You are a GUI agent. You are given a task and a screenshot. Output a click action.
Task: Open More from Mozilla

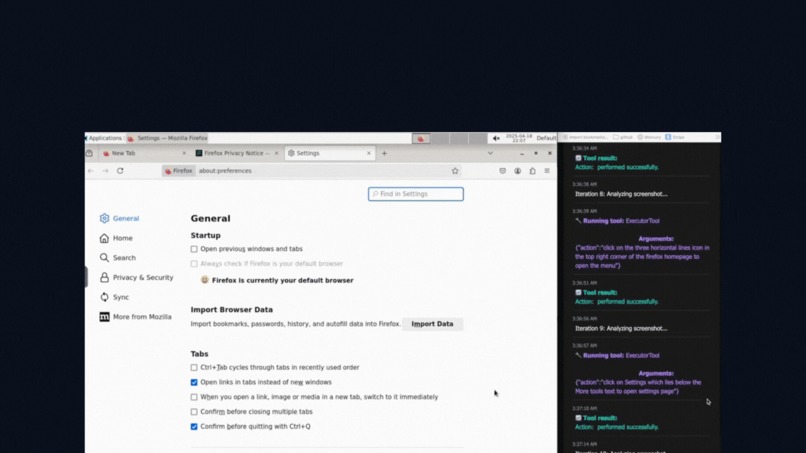pos(136,317)
